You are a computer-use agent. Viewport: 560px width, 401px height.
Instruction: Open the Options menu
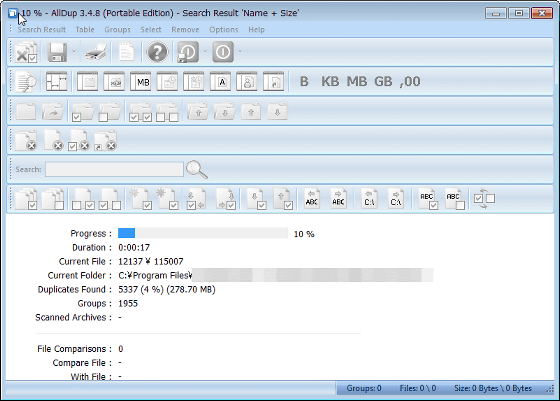pyautogui.click(x=224, y=30)
